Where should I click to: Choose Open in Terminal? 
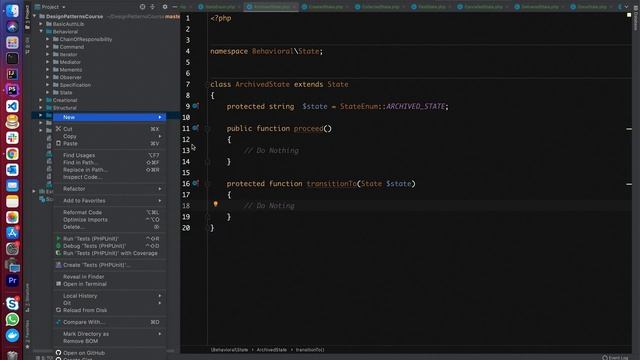tap(109, 284)
